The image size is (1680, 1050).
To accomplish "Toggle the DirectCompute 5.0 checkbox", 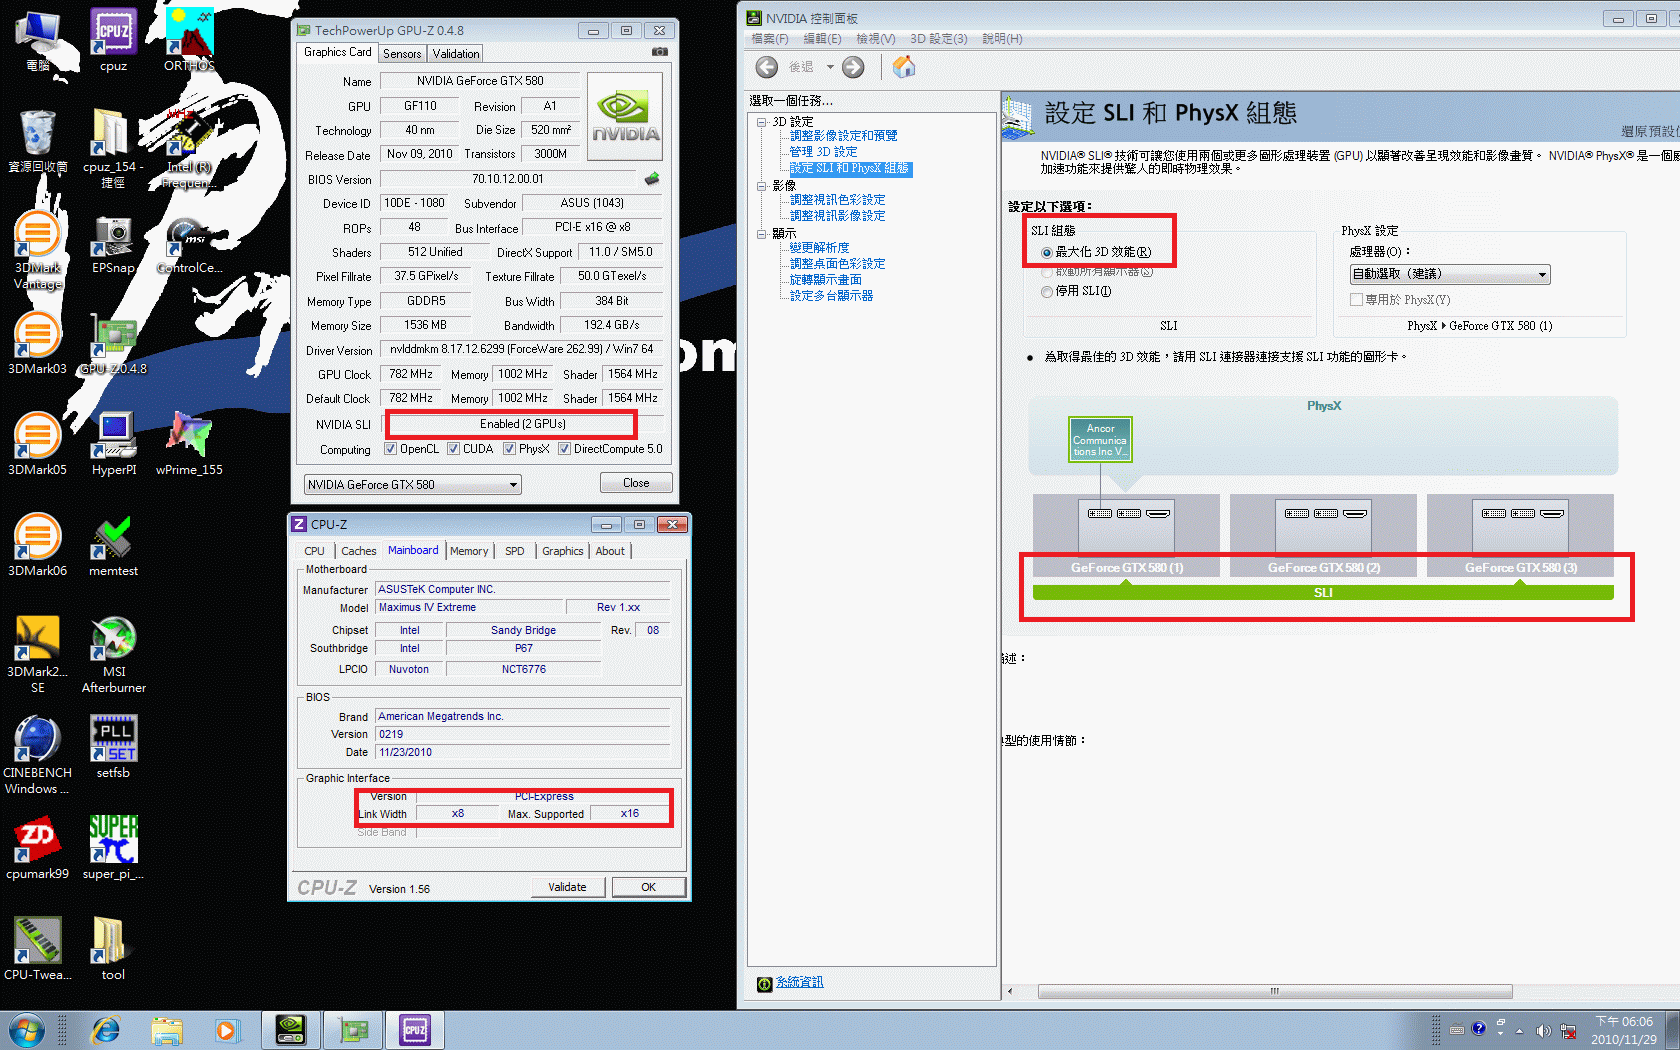I will (x=565, y=449).
